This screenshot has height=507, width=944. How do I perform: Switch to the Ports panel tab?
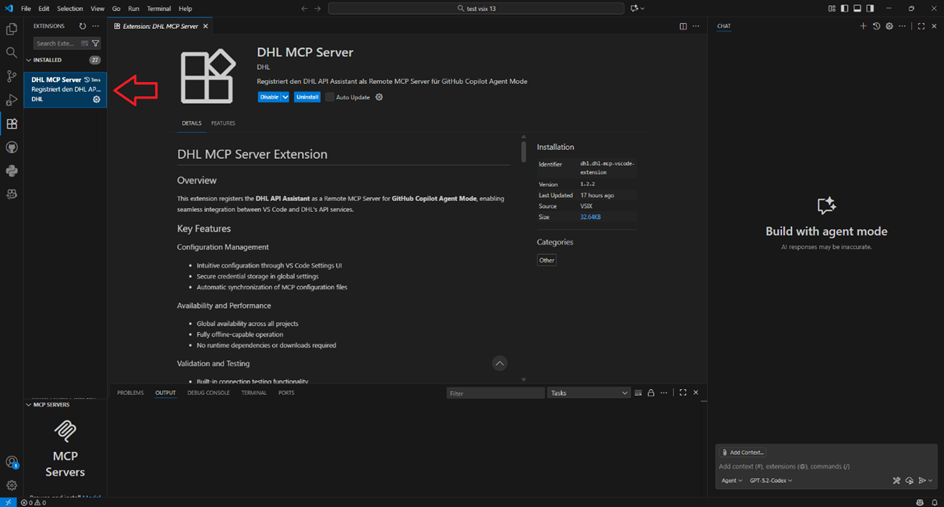coord(286,393)
